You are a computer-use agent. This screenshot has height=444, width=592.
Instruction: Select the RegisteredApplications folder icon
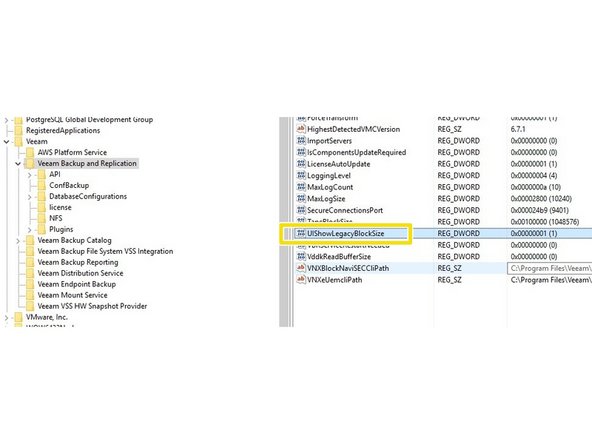tap(18, 131)
